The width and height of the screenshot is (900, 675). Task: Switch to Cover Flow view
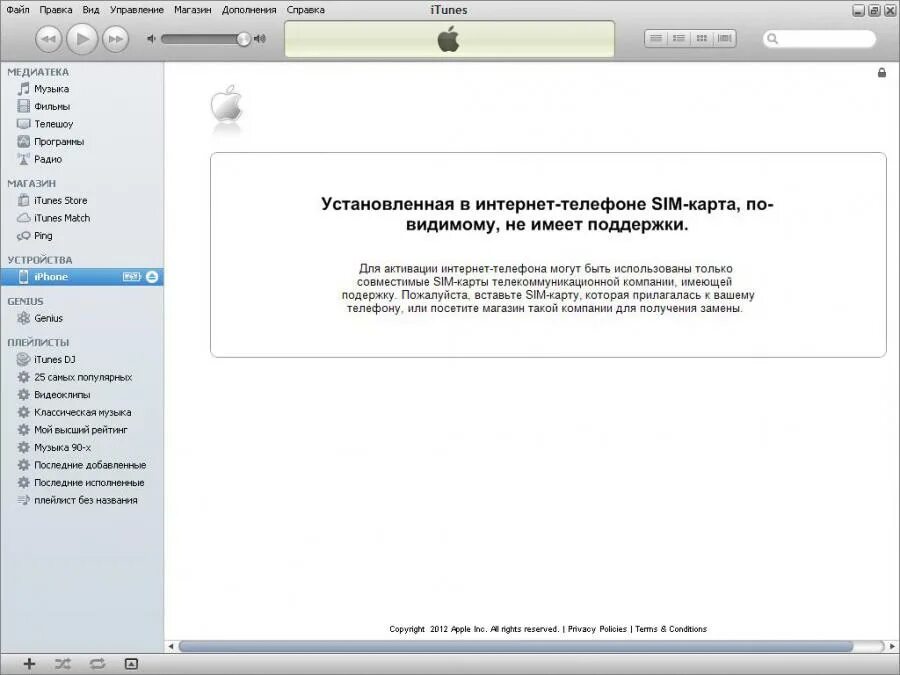click(x=724, y=38)
